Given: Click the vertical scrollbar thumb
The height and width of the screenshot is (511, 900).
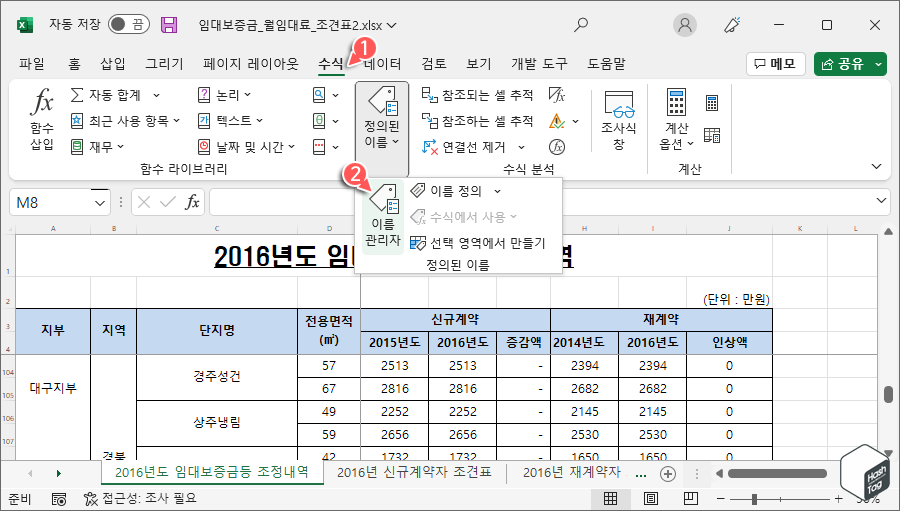Looking at the screenshot, I should (x=889, y=394).
